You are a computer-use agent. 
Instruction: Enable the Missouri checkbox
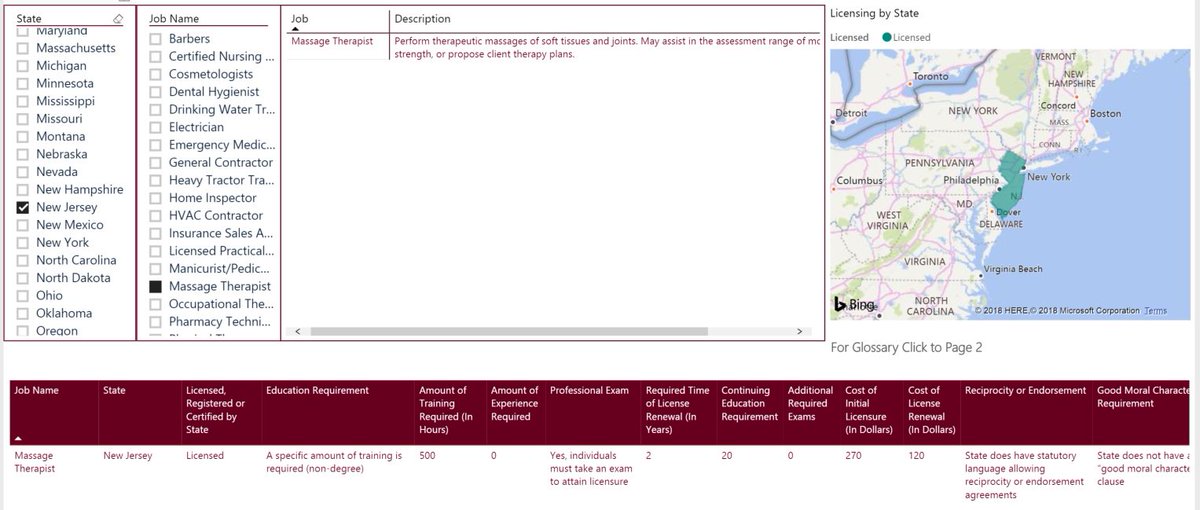click(23, 119)
